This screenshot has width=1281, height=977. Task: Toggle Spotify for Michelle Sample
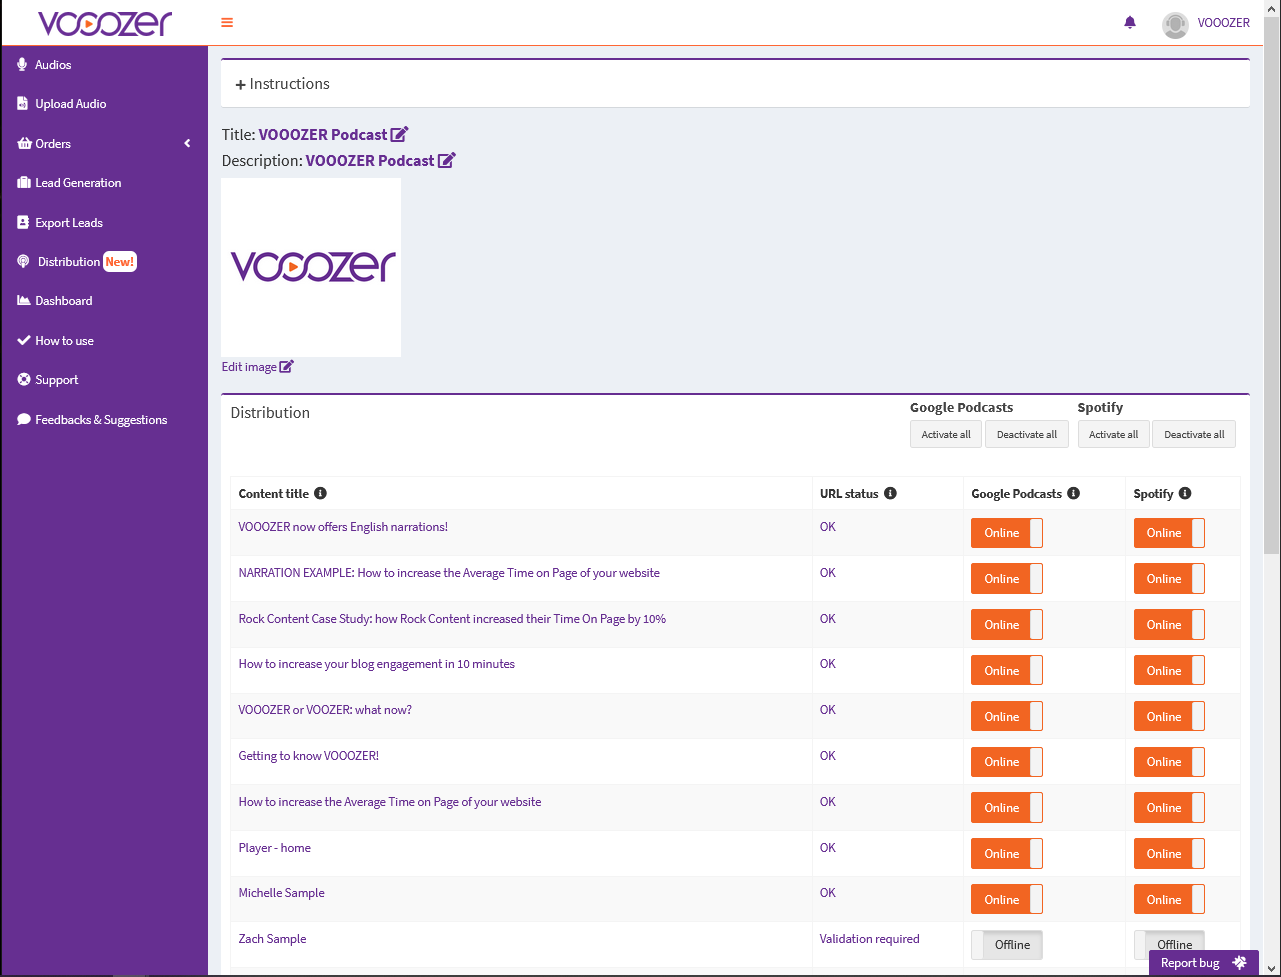(x=1169, y=900)
